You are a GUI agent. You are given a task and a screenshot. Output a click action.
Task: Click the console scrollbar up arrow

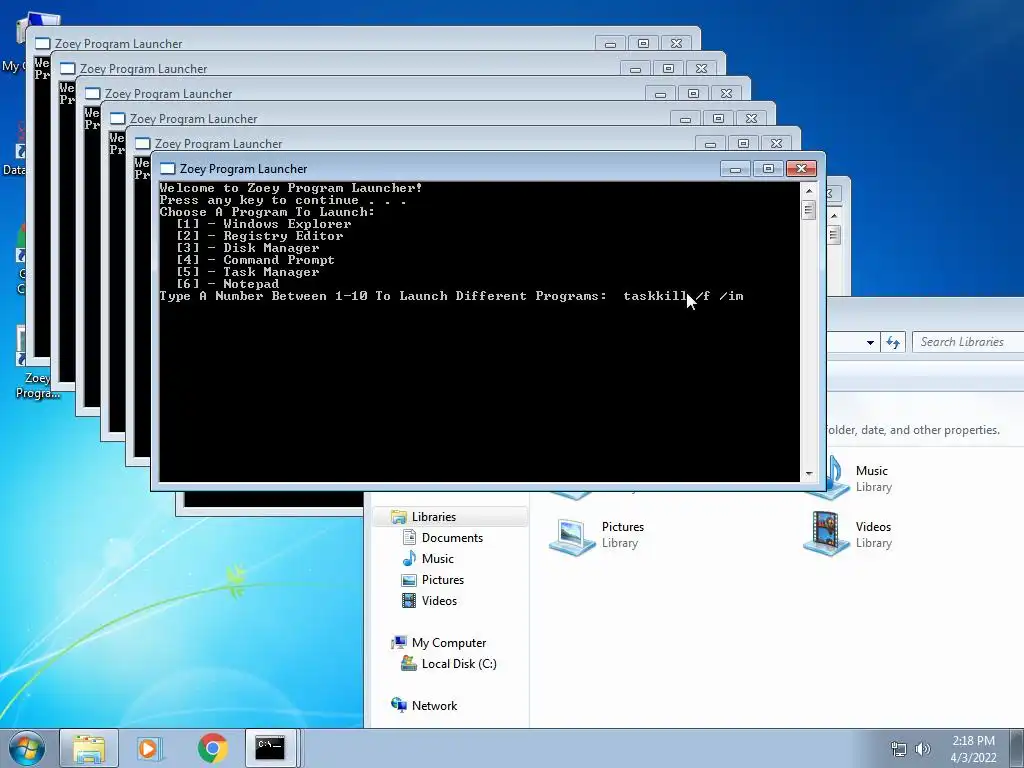pyautogui.click(x=809, y=191)
